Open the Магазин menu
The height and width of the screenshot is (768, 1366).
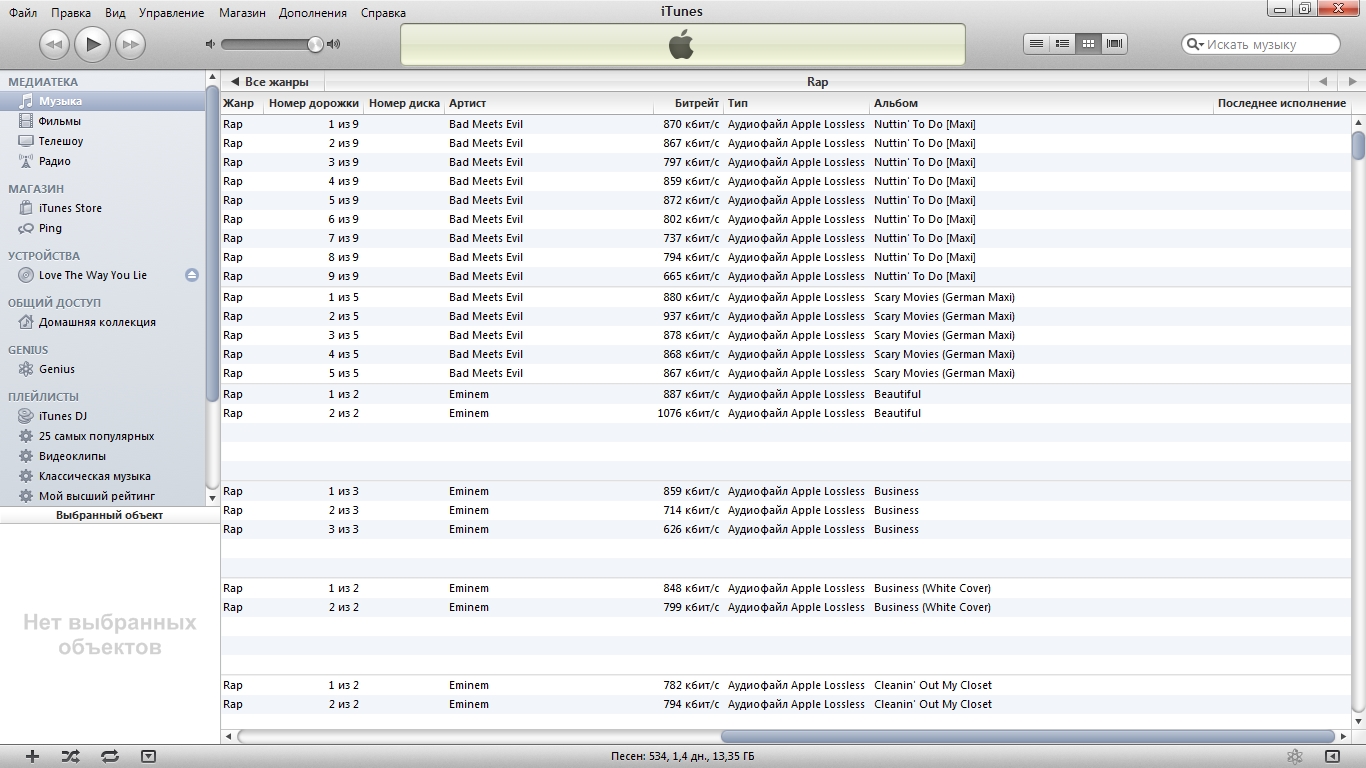point(242,13)
